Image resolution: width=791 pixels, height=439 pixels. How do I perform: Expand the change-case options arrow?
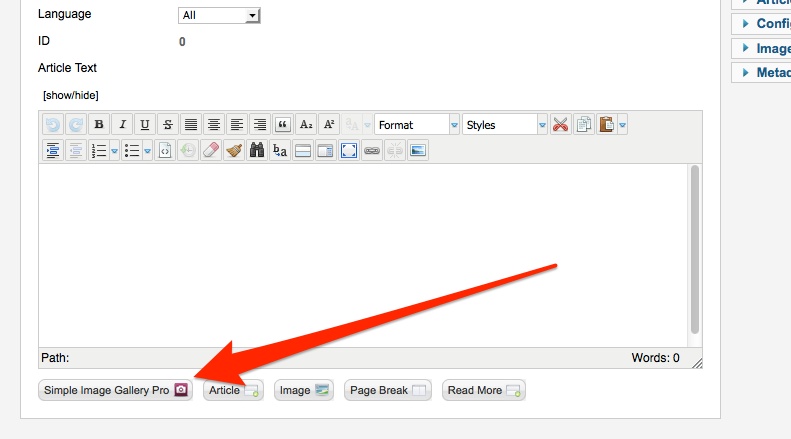point(367,125)
